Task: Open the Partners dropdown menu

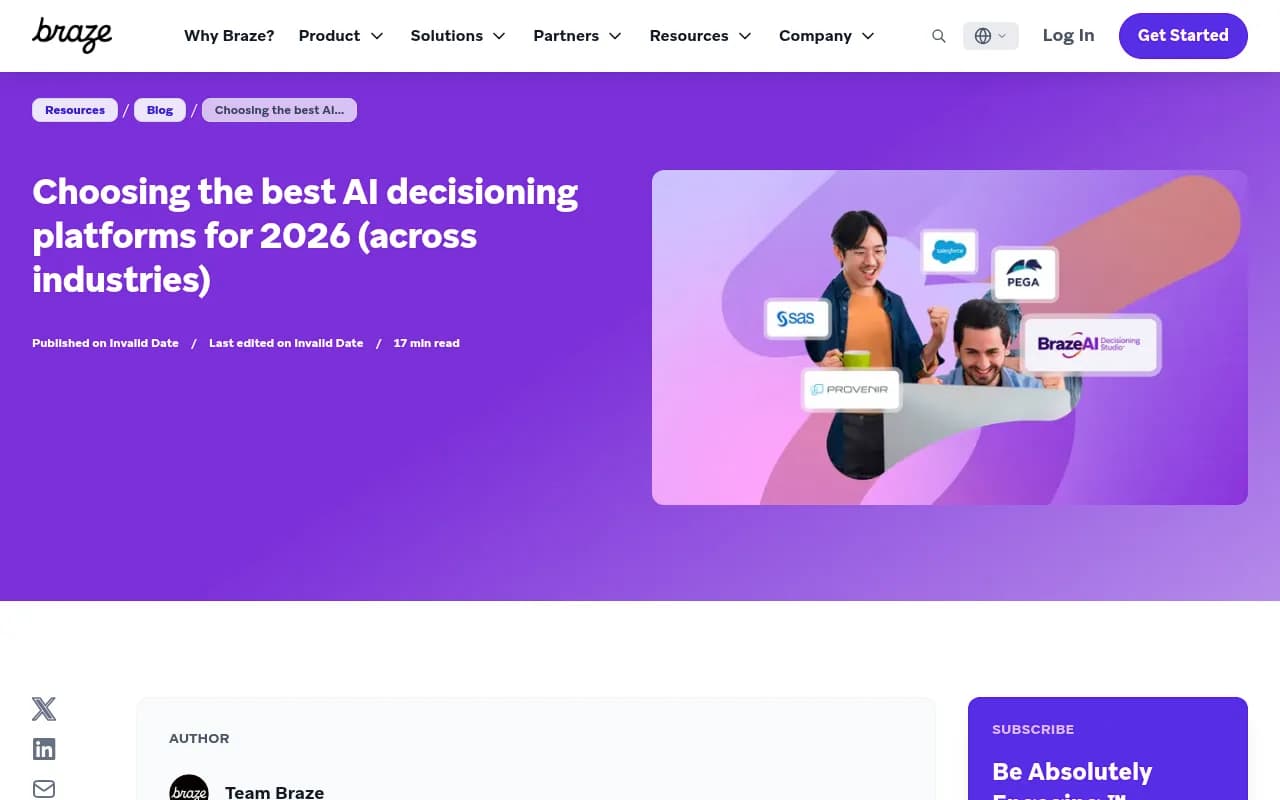Action: click(577, 36)
